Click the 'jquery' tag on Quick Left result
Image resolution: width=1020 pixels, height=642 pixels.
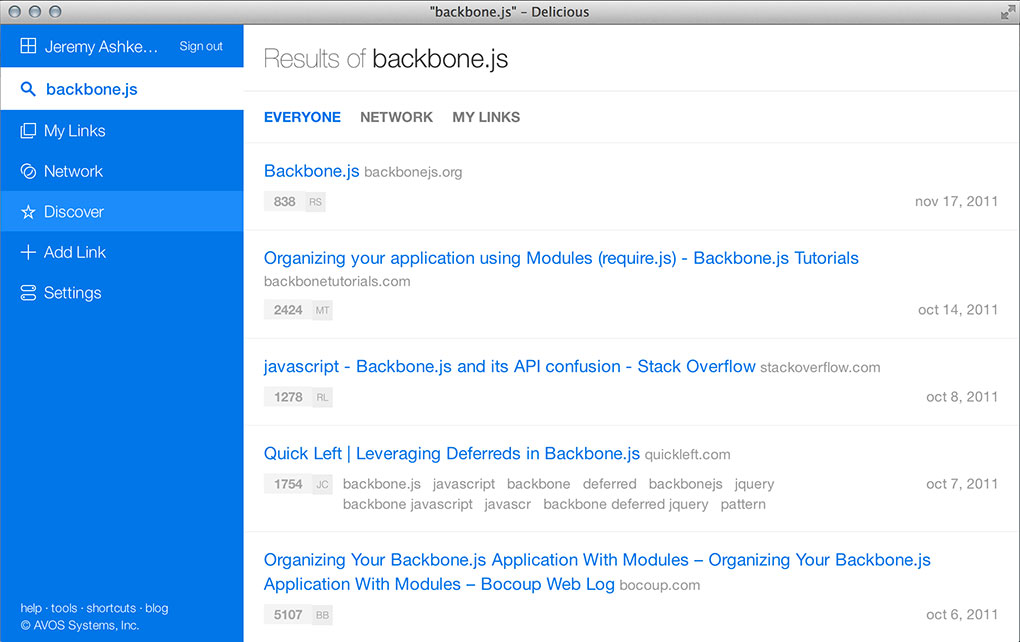point(754,484)
